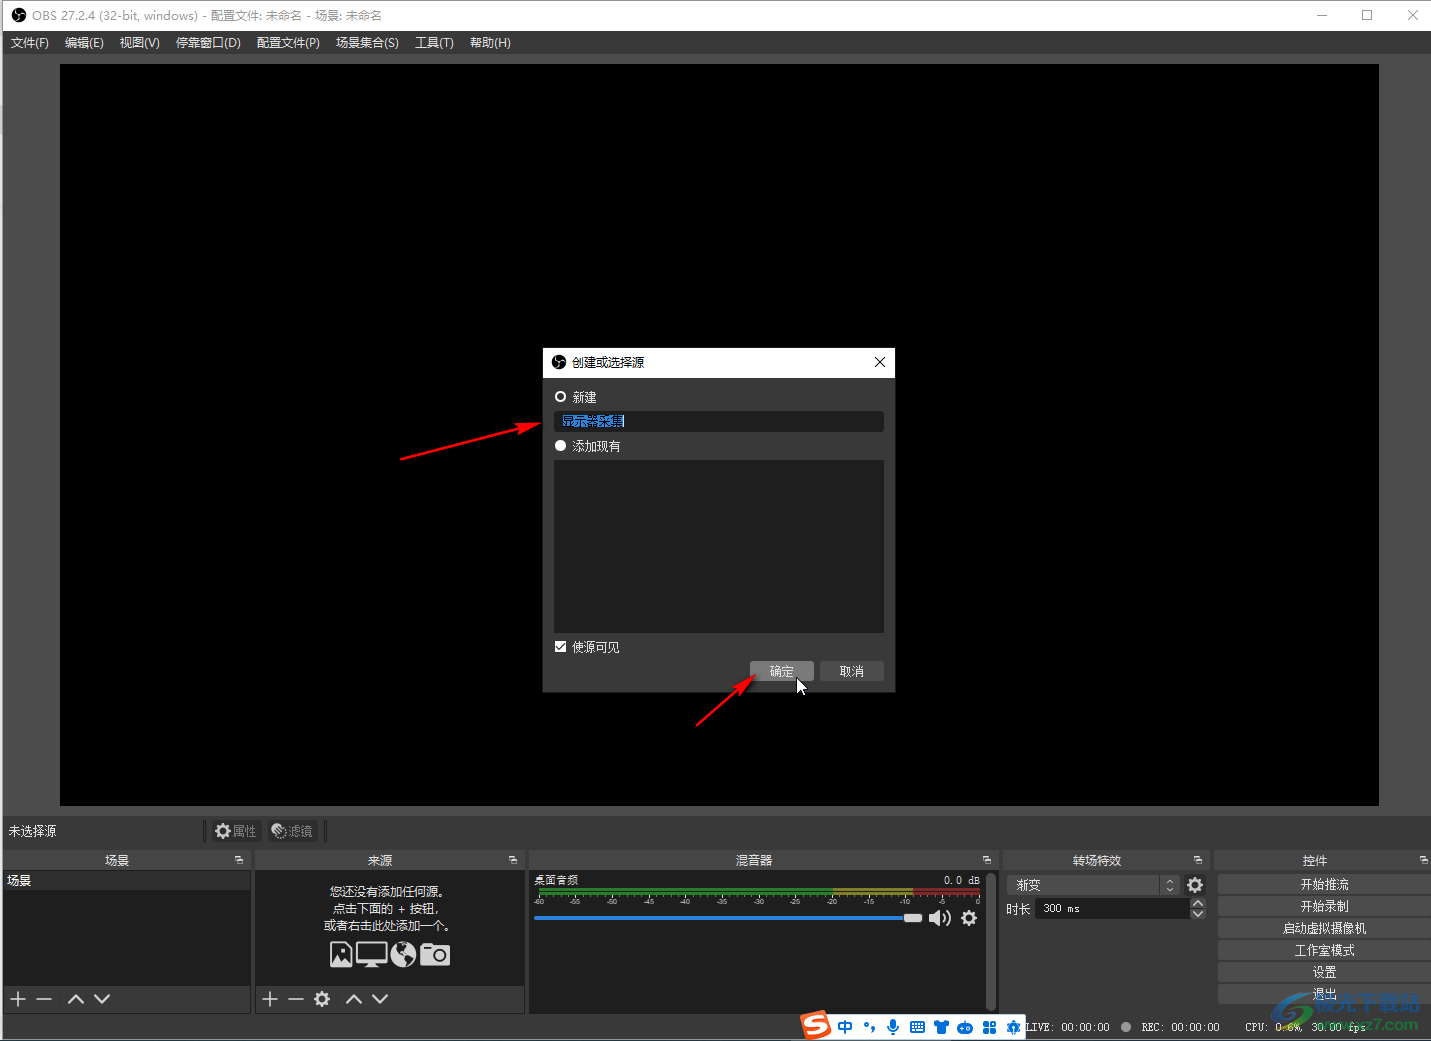Open 设置 (settings) in Controls panel
This screenshot has height=1041, width=1431.
(x=1324, y=972)
